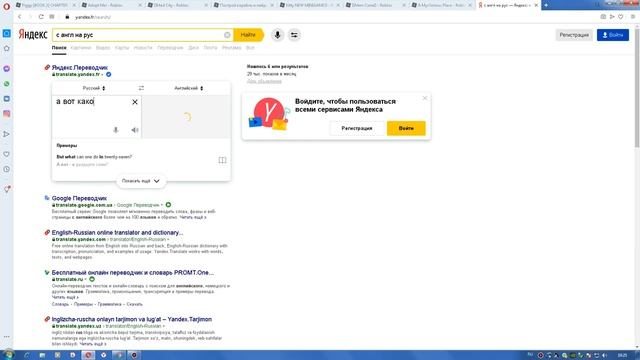Click the Регистрация button in page header
Image resolution: width=640 pixels, height=360 pixels.
pyautogui.click(x=574, y=35)
